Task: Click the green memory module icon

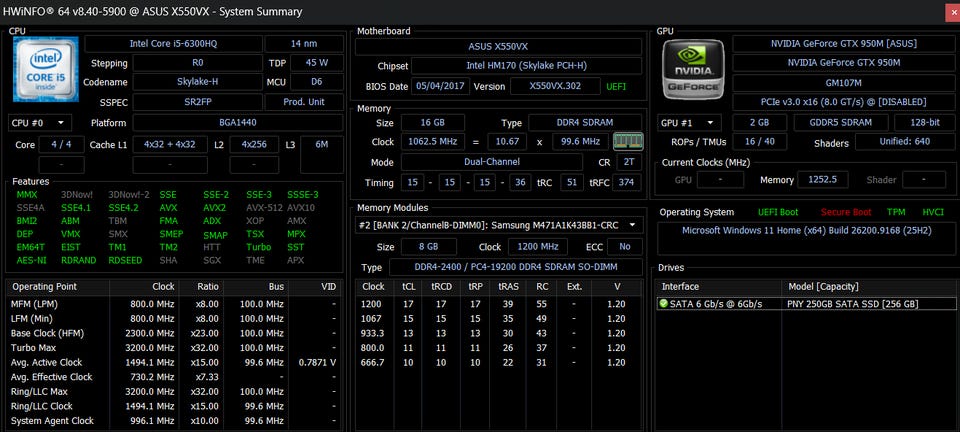Action: point(628,142)
